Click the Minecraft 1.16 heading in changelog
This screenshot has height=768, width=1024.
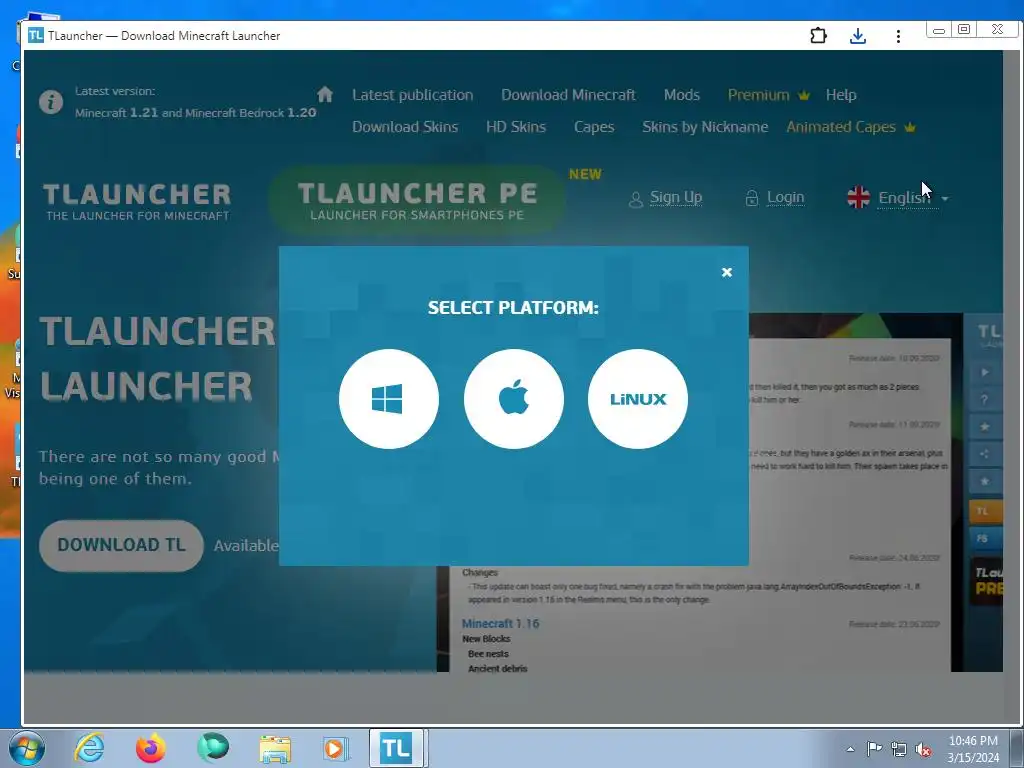[500, 624]
